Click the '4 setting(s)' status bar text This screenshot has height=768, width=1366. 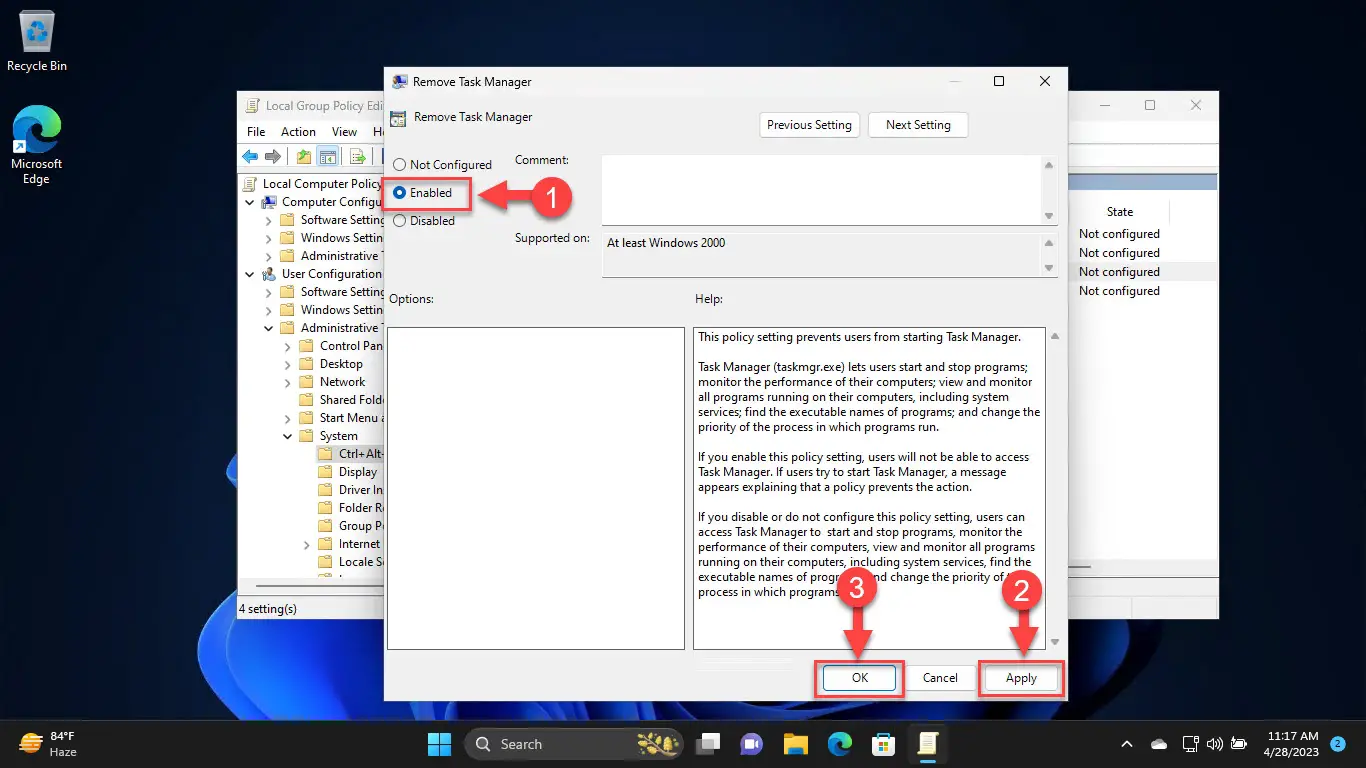(x=268, y=609)
